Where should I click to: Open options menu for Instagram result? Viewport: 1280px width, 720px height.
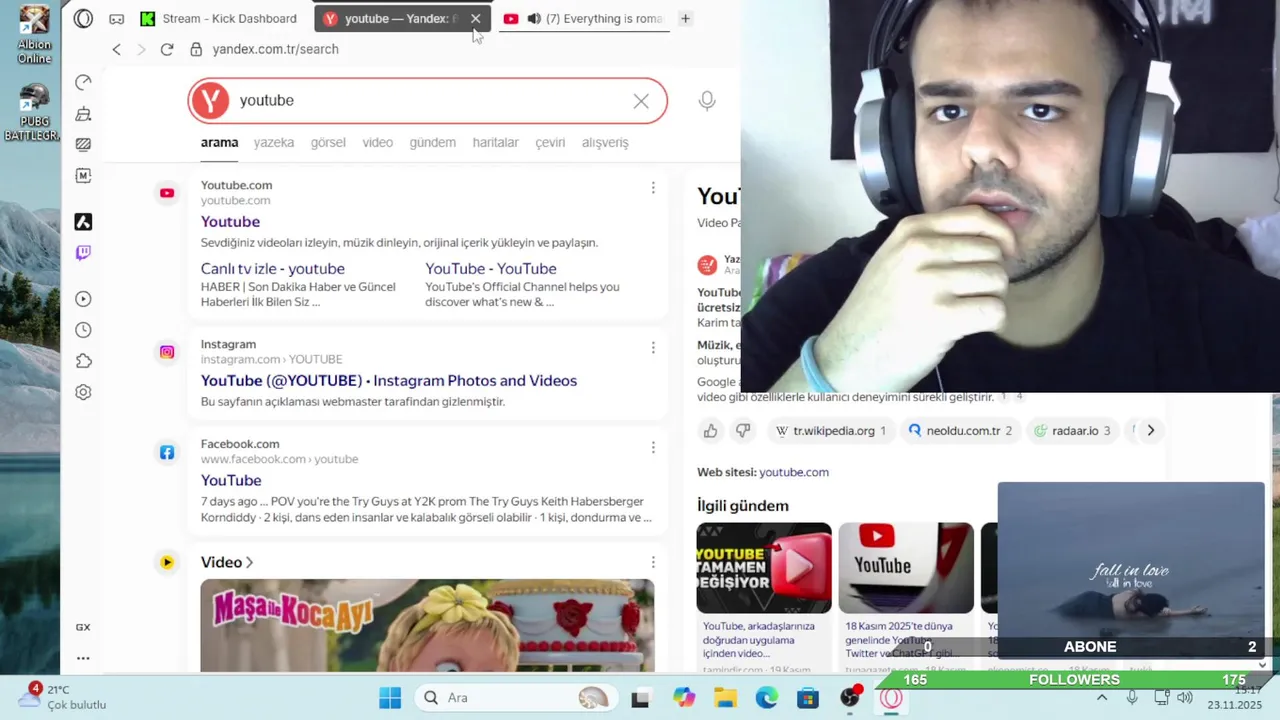point(653,347)
